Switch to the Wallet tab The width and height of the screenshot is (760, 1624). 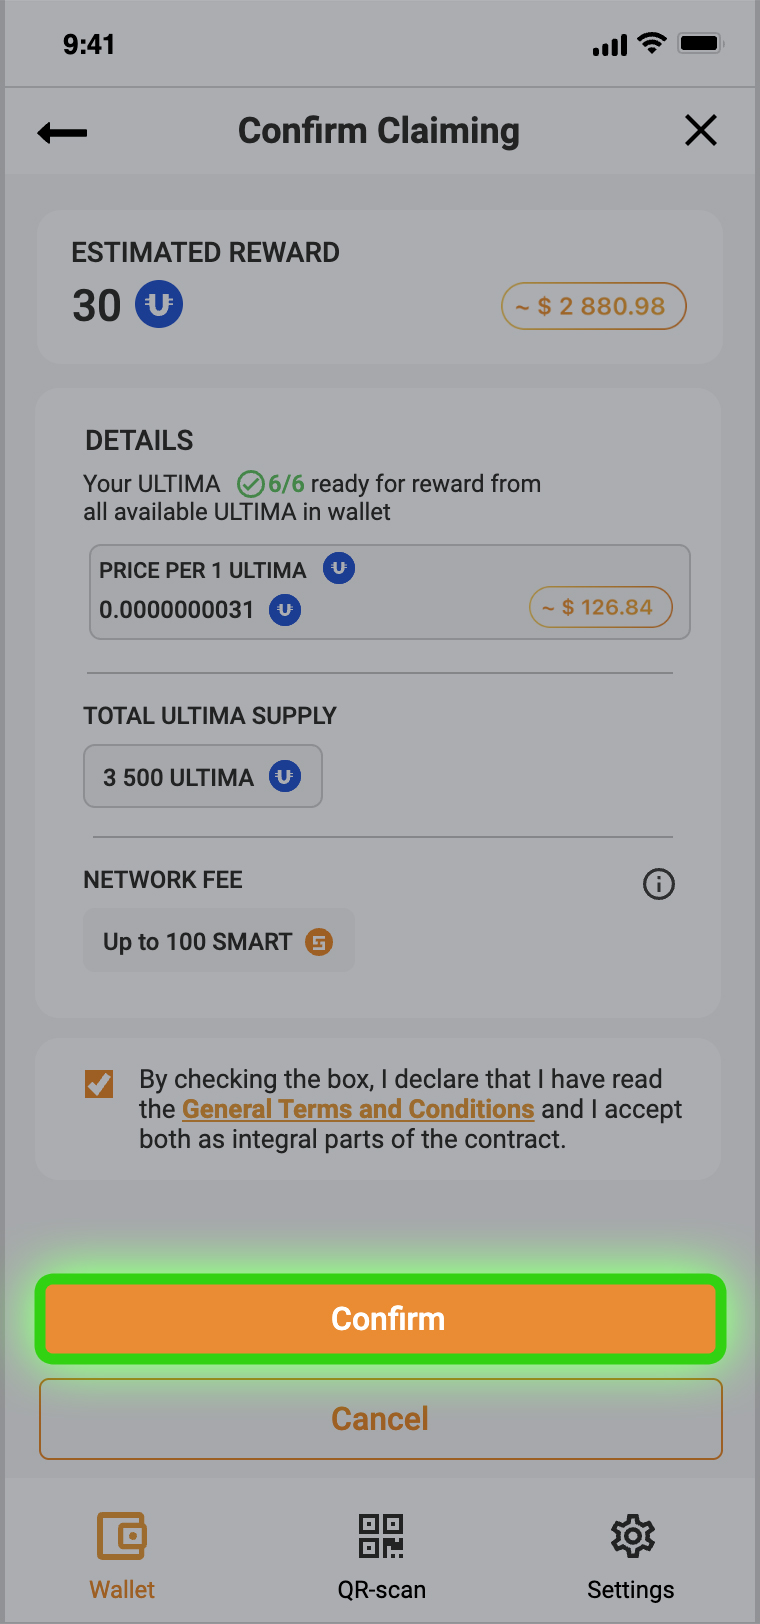coord(122,1555)
